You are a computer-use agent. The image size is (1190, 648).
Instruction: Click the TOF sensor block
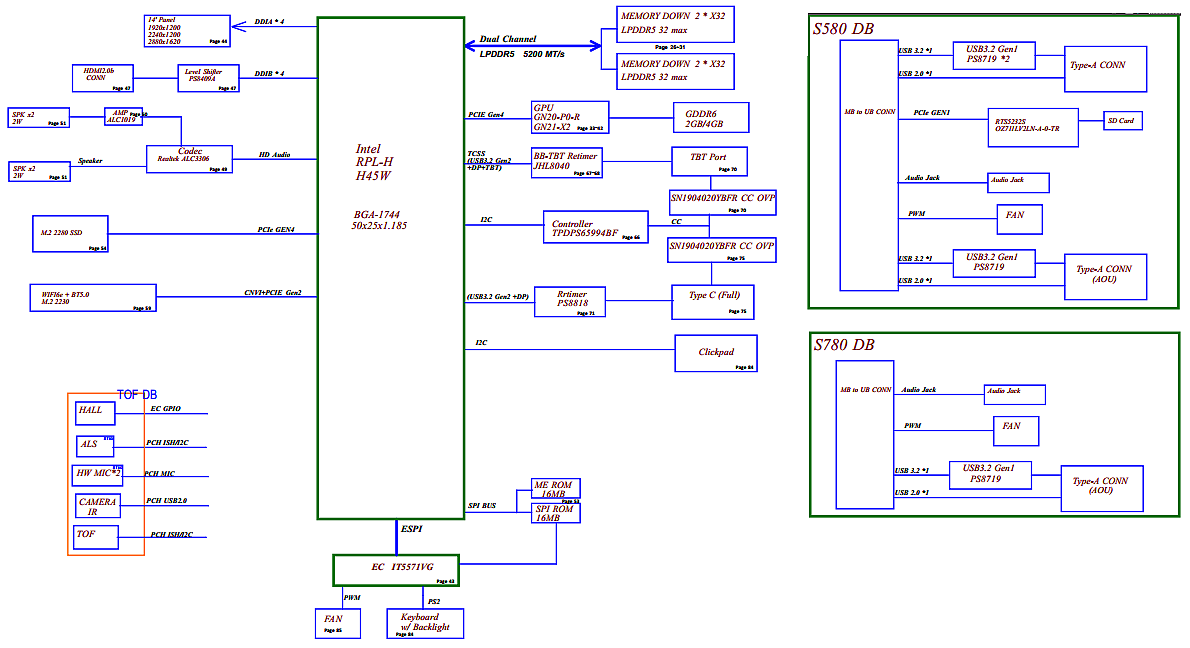coord(96,536)
